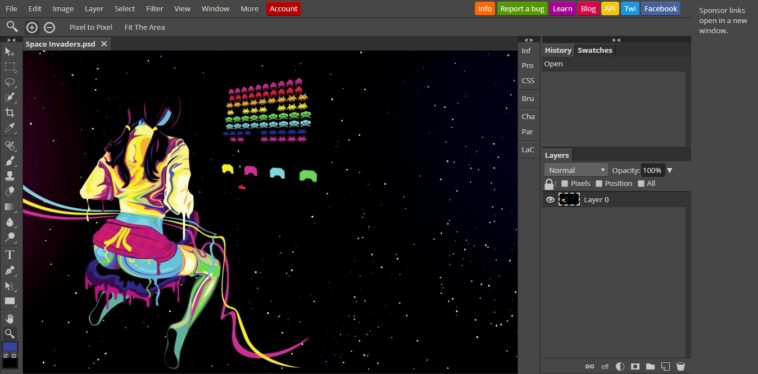This screenshot has height=374, width=758.
Task: Select the Crop tool
Action: [10, 113]
